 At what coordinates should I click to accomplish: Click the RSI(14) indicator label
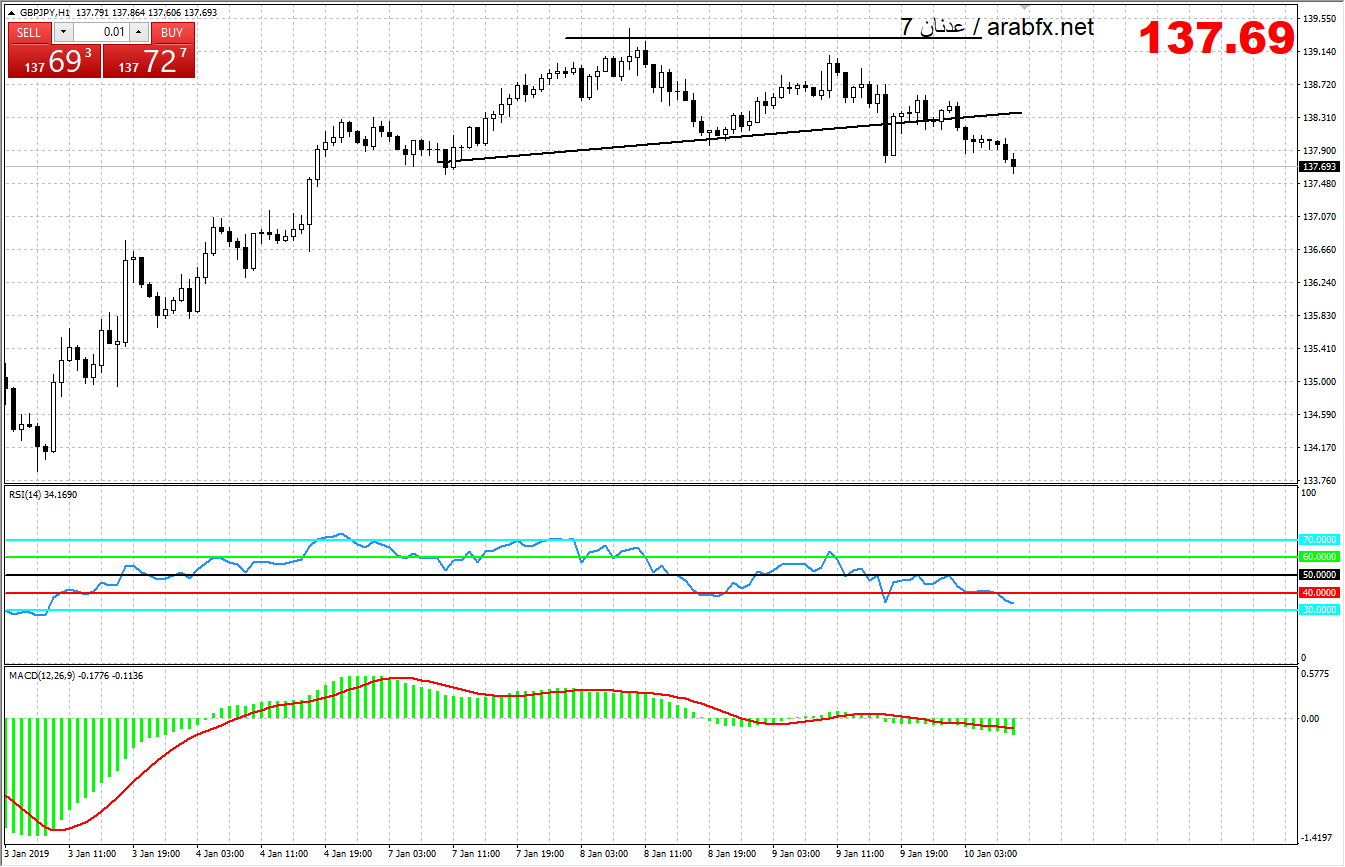[42, 494]
